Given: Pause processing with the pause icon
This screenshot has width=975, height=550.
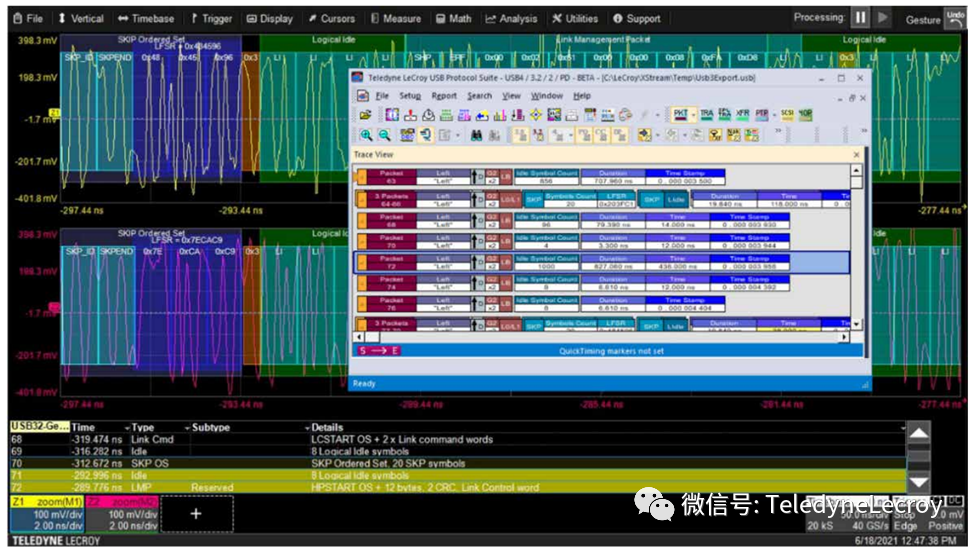Looking at the screenshot, I should click(860, 18).
